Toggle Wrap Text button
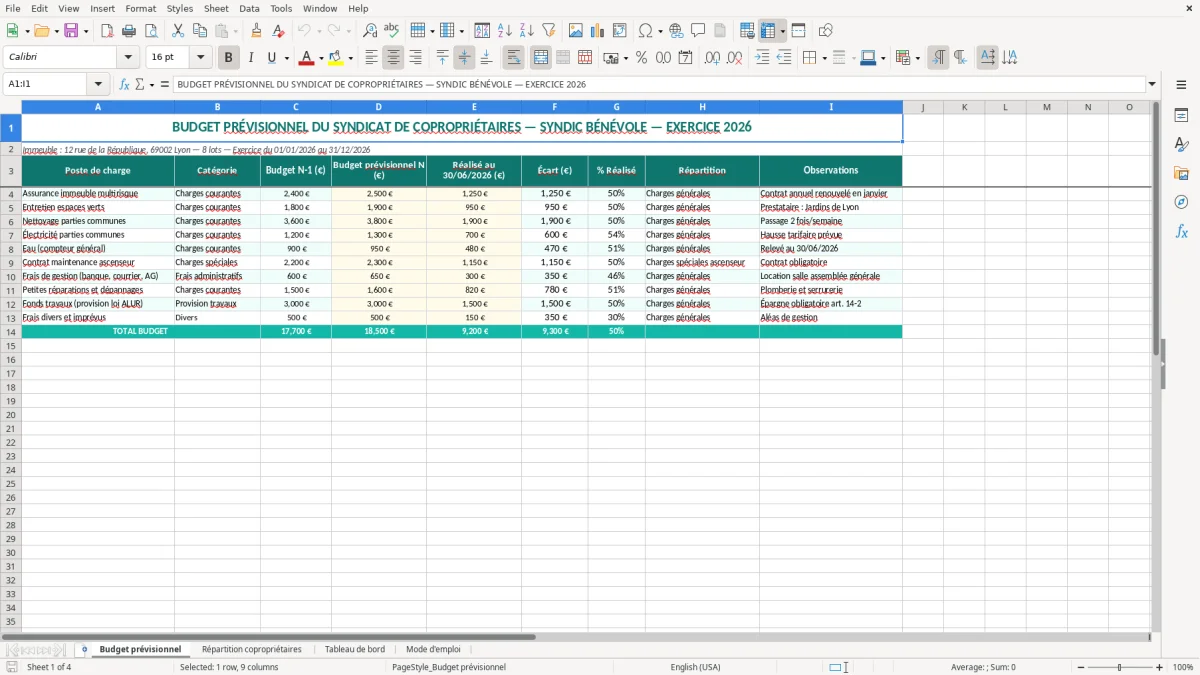 coord(514,58)
